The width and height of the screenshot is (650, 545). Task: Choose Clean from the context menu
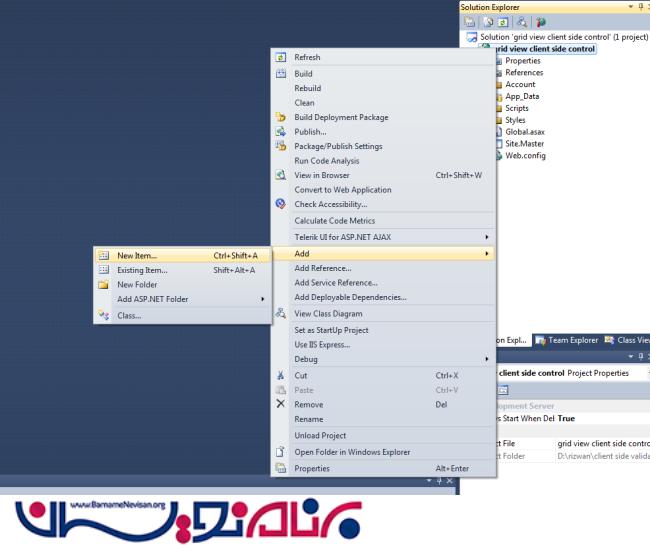pos(304,103)
